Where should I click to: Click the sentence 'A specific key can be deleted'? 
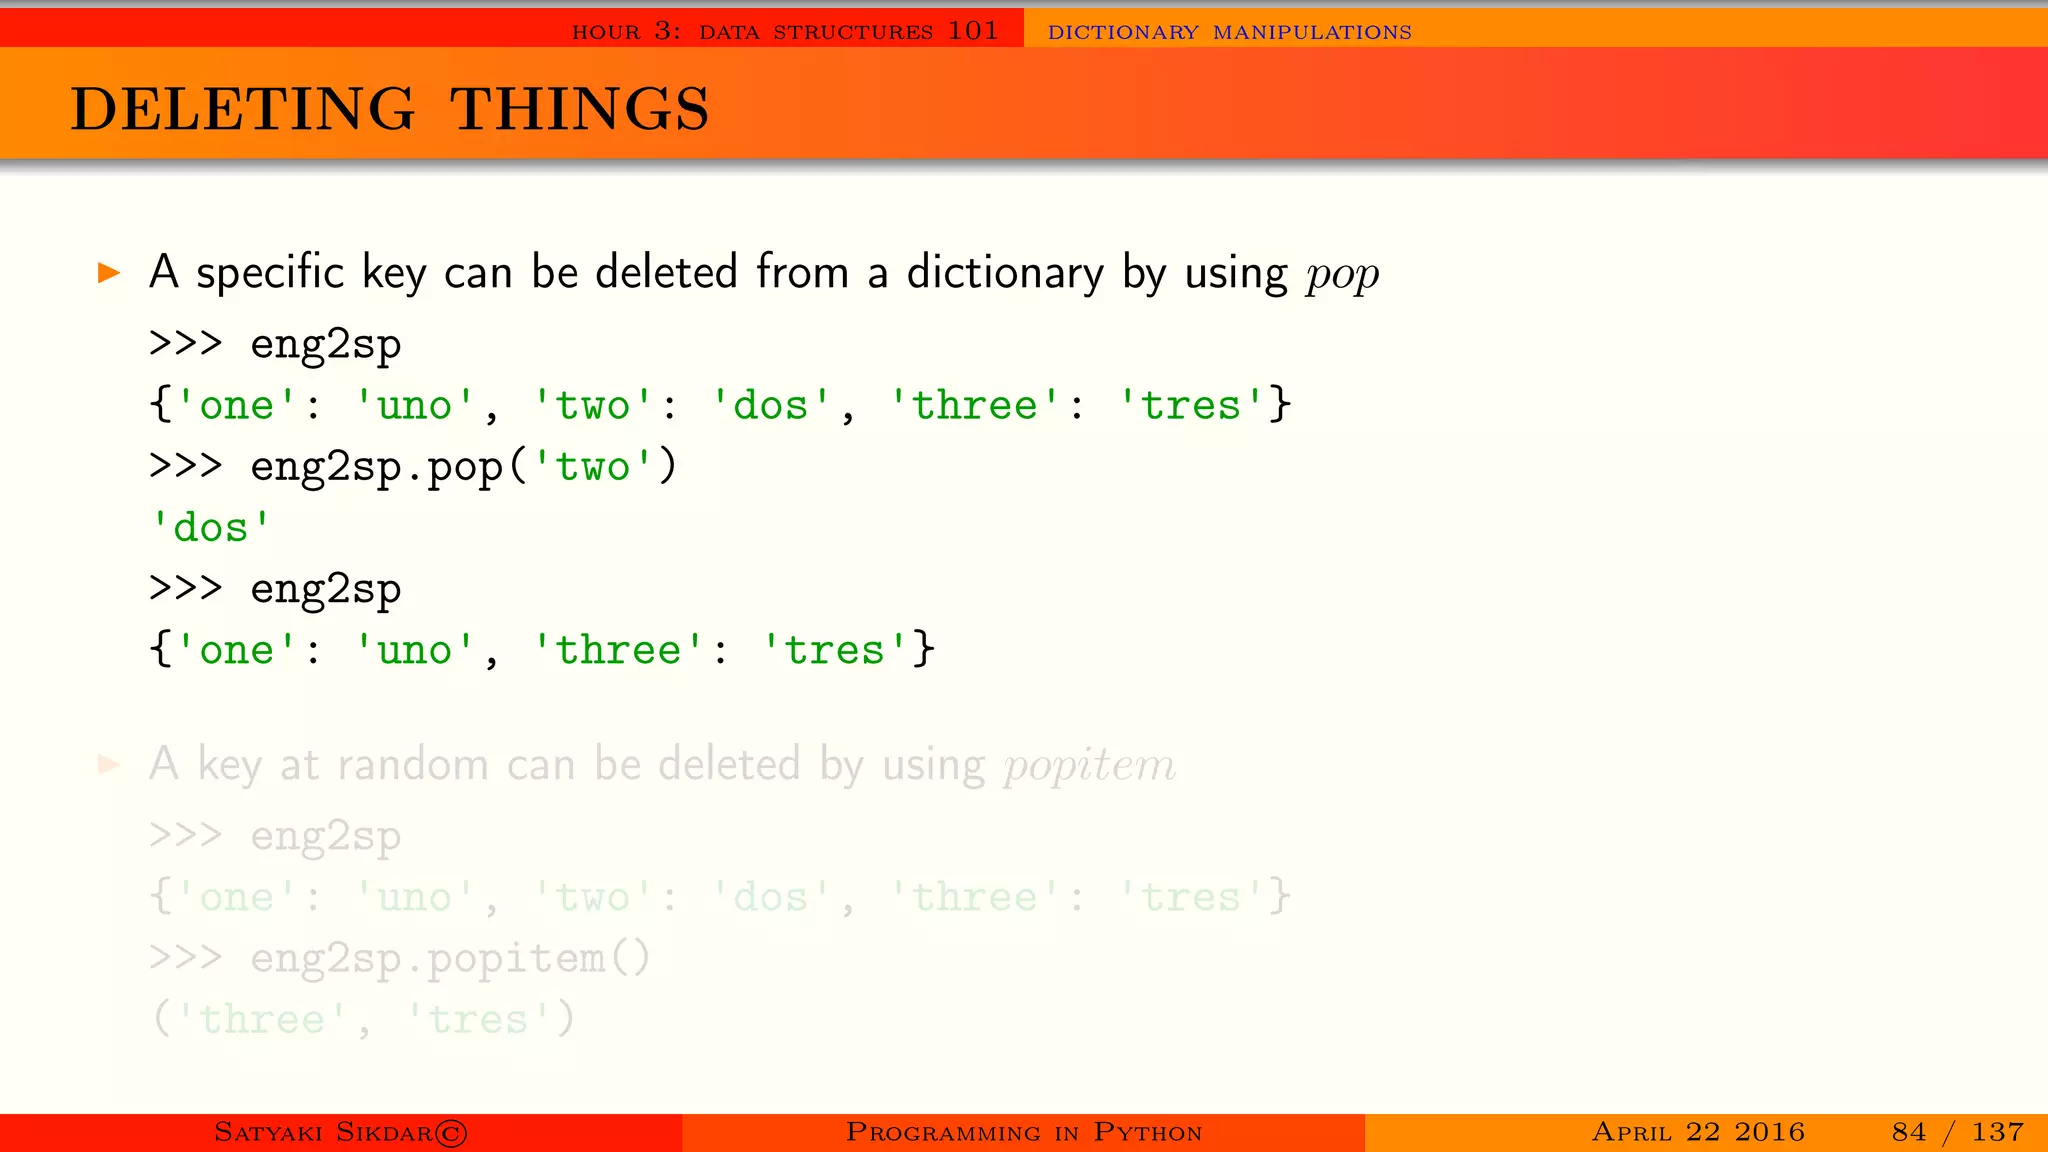(764, 272)
